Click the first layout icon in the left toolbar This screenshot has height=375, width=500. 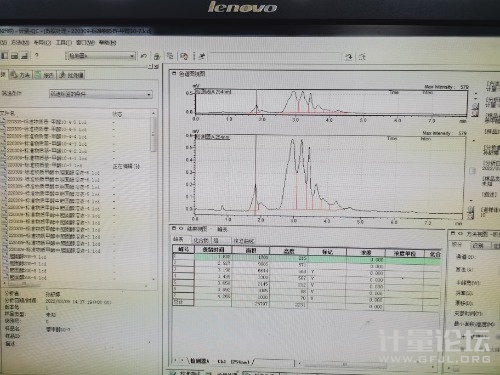[x=5, y=56]
